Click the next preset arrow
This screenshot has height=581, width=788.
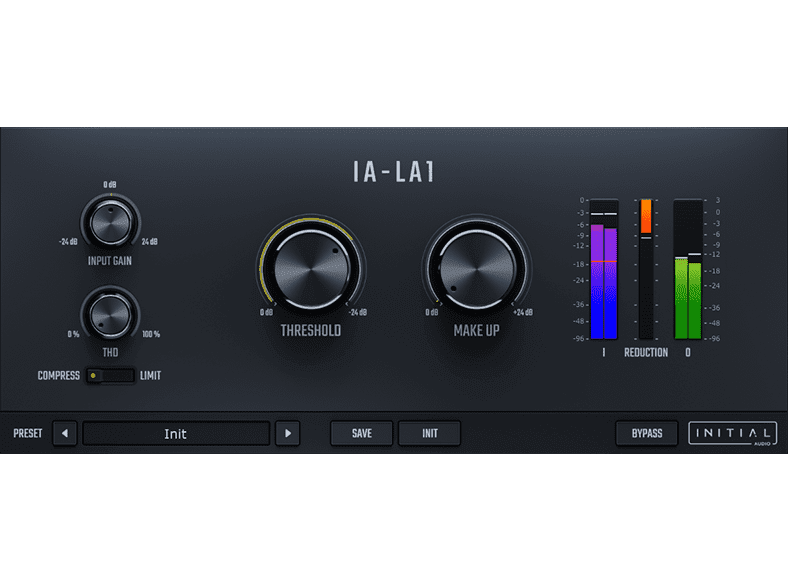pos(287,433)
